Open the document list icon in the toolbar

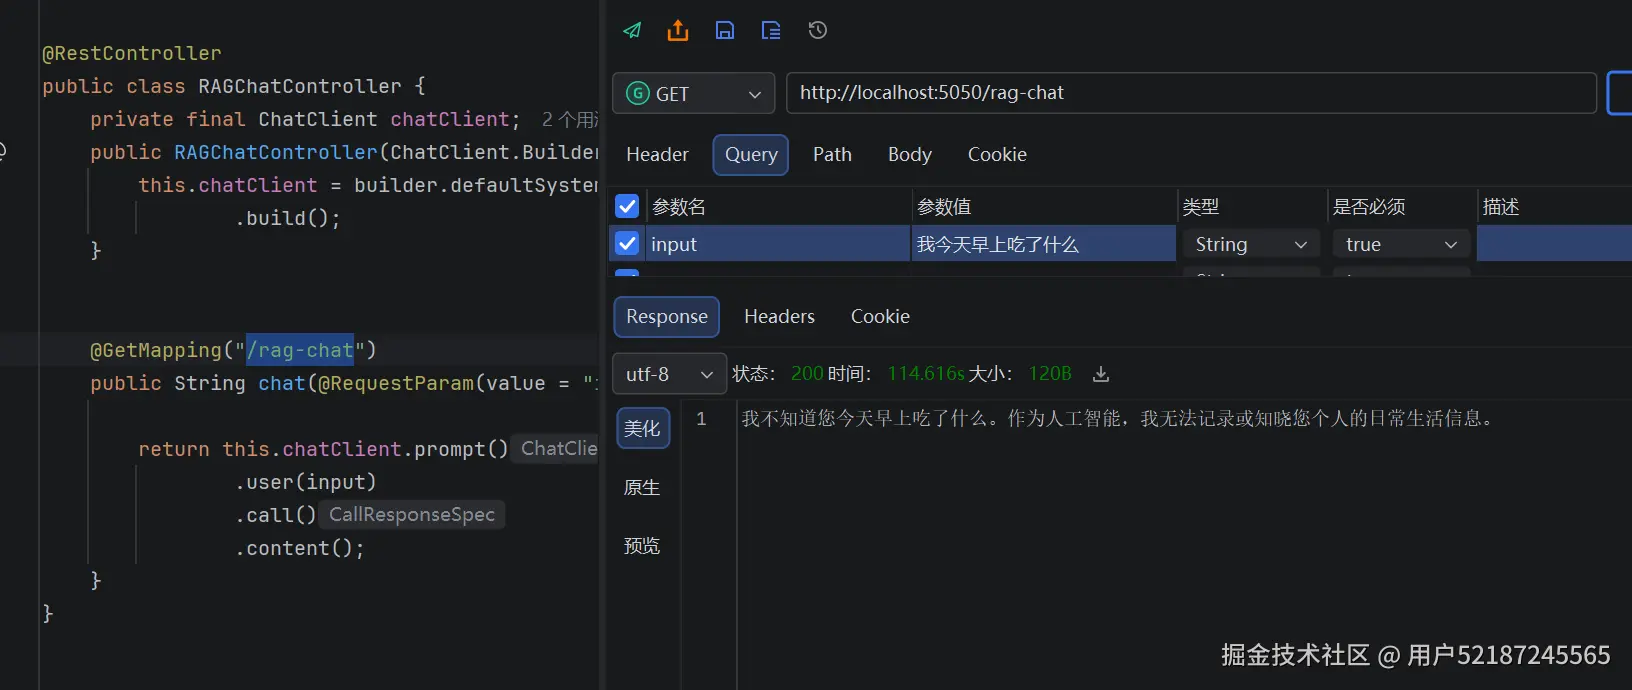[x=771, y=30]
